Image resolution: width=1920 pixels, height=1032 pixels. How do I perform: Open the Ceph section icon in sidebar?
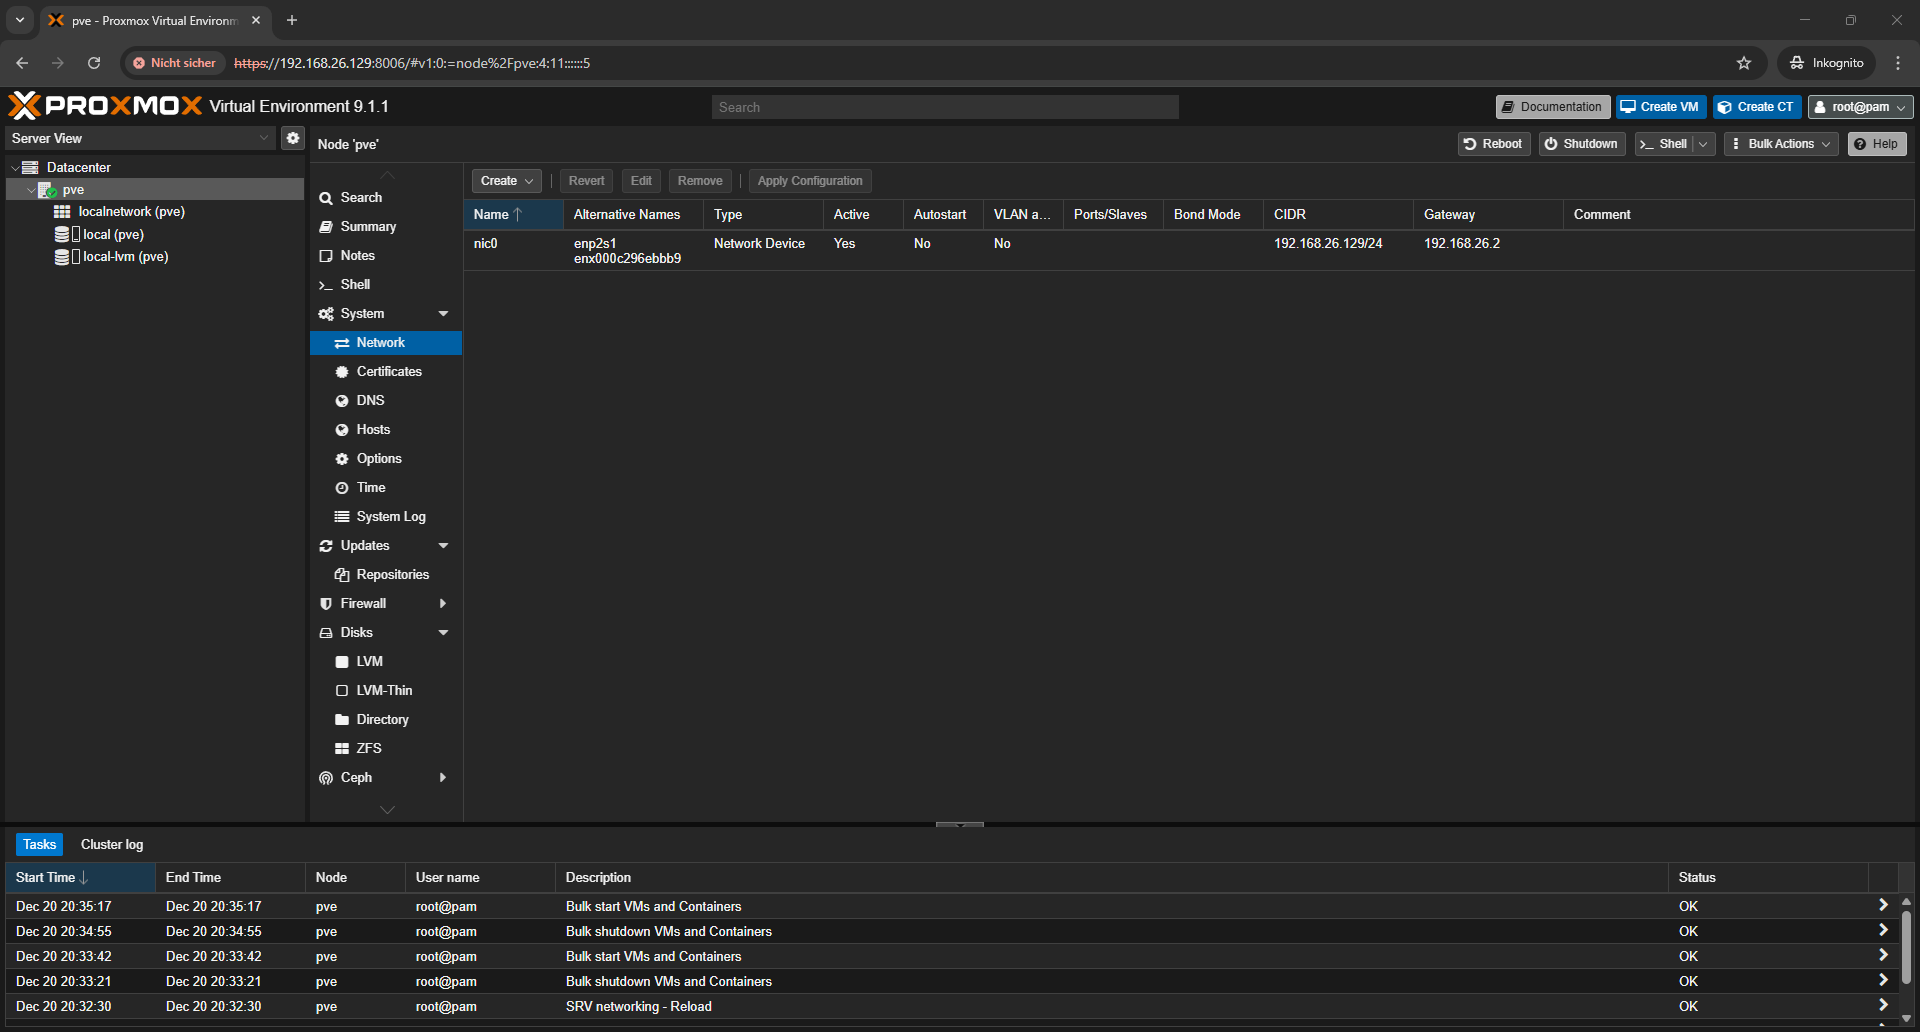pyautogui.click(x=326, y=778)
